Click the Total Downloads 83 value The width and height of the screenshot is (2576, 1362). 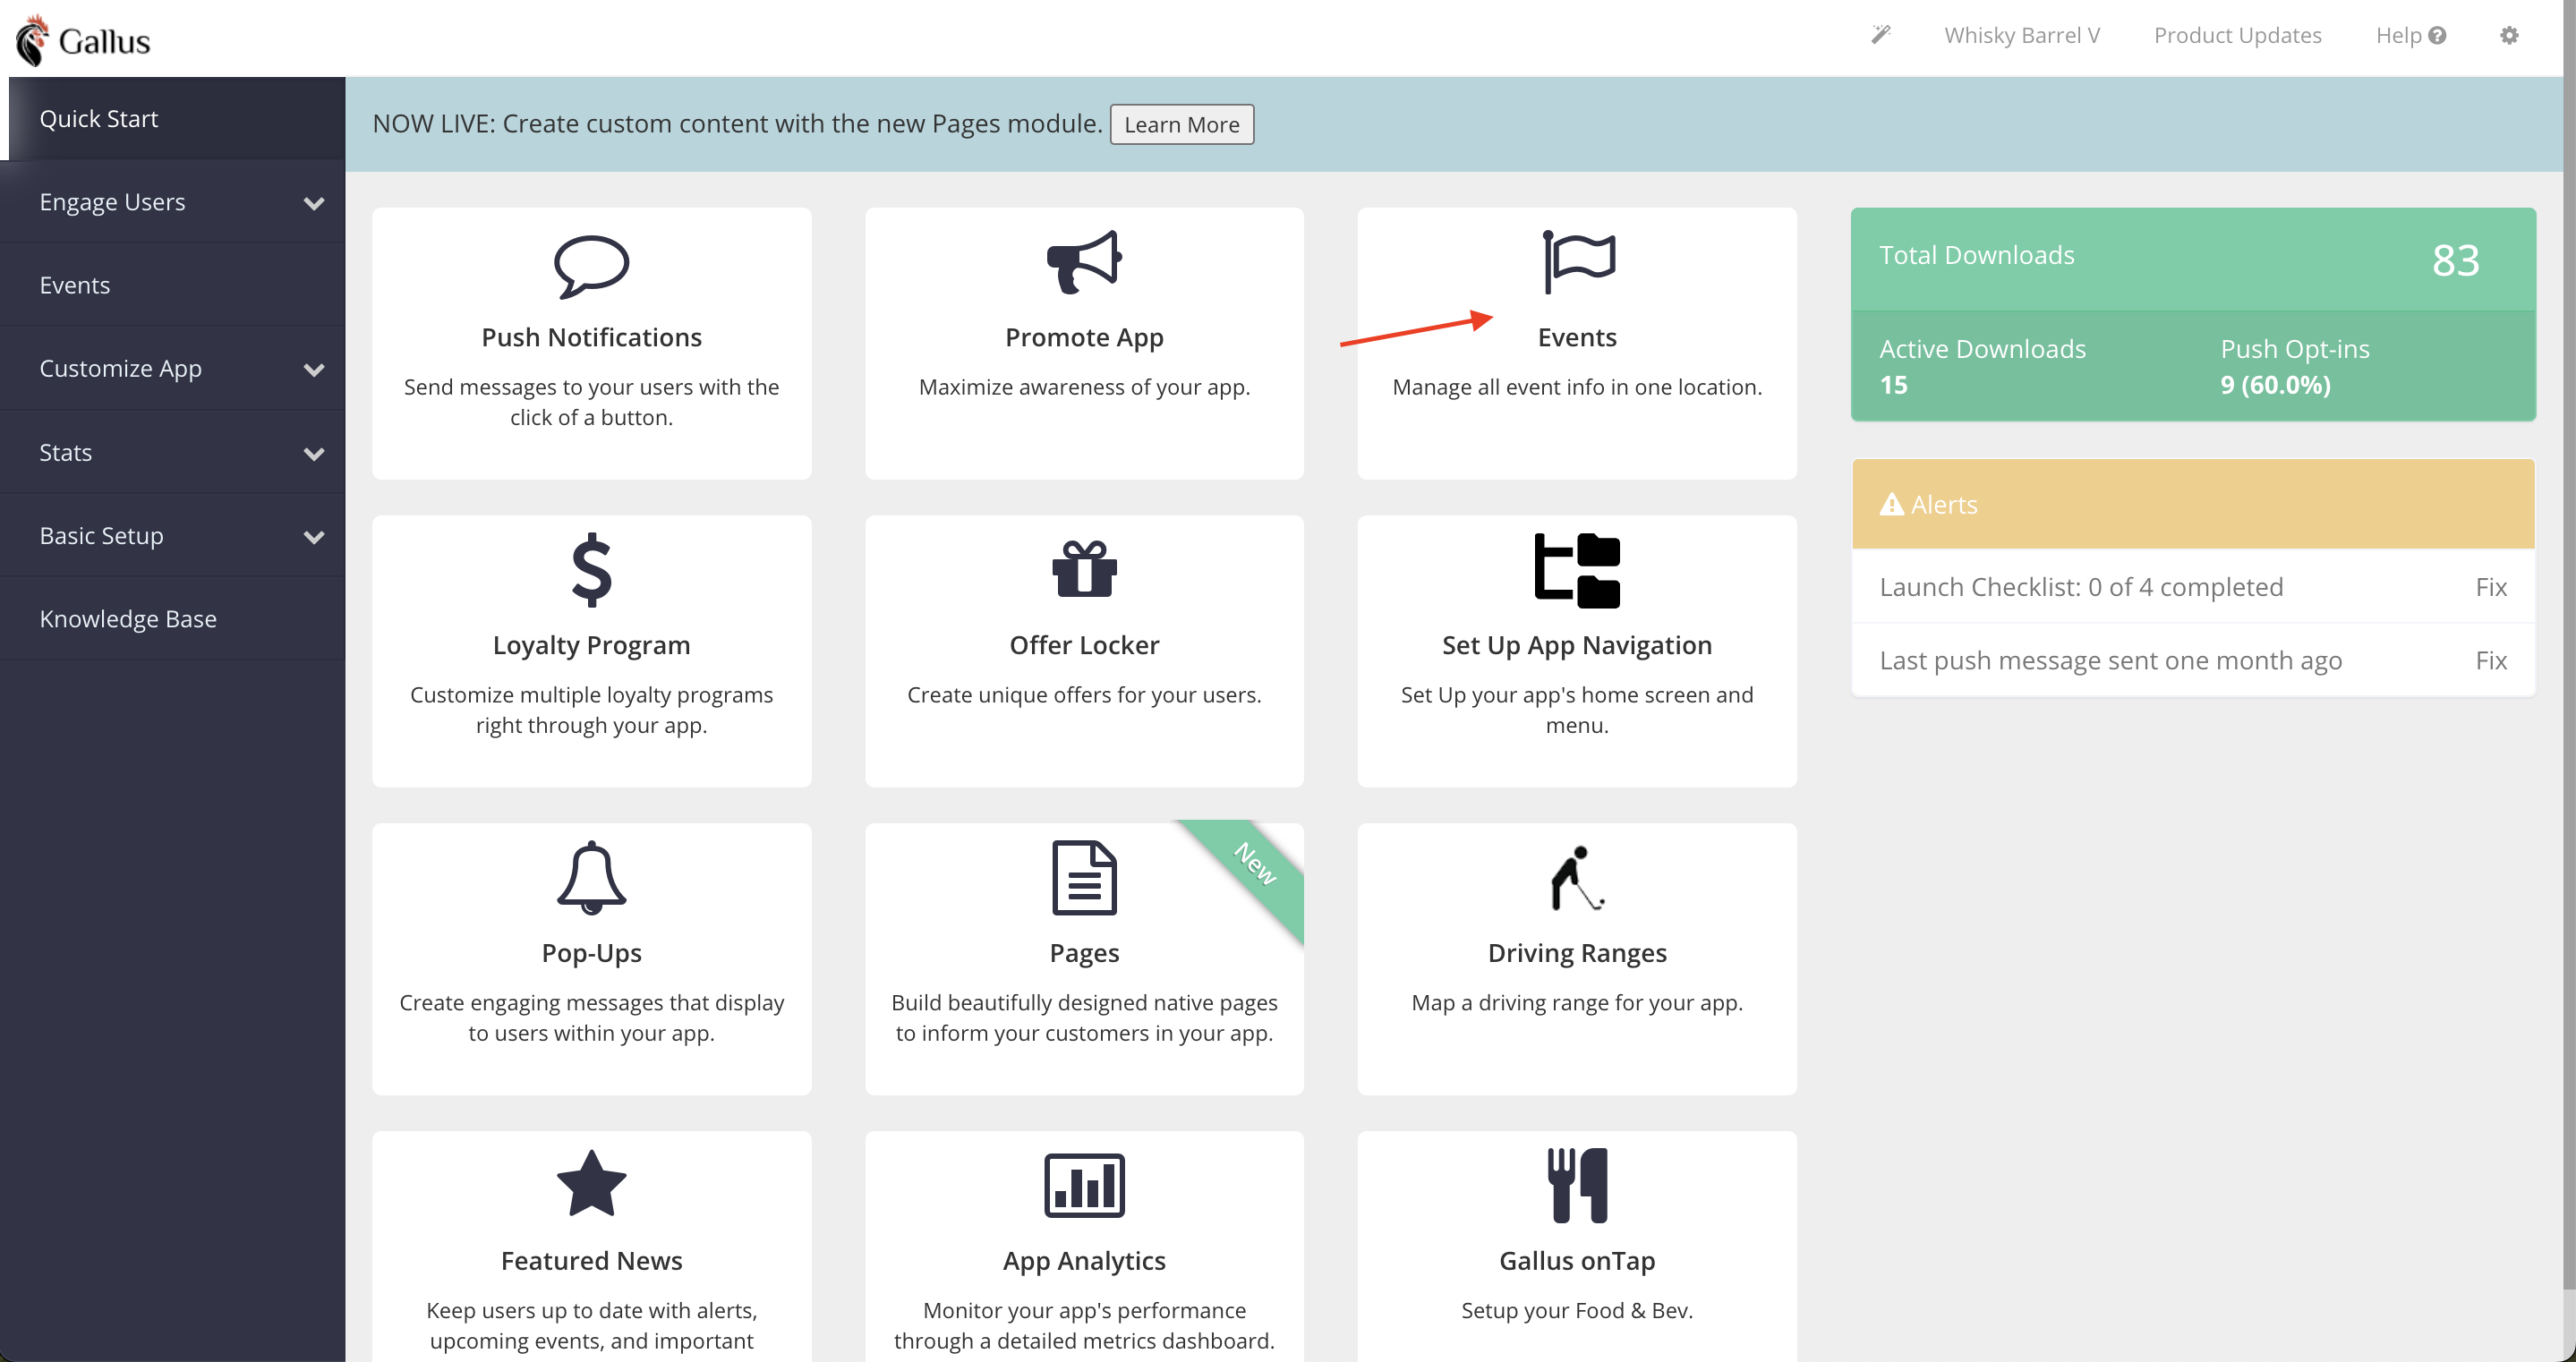[2455, 260]
